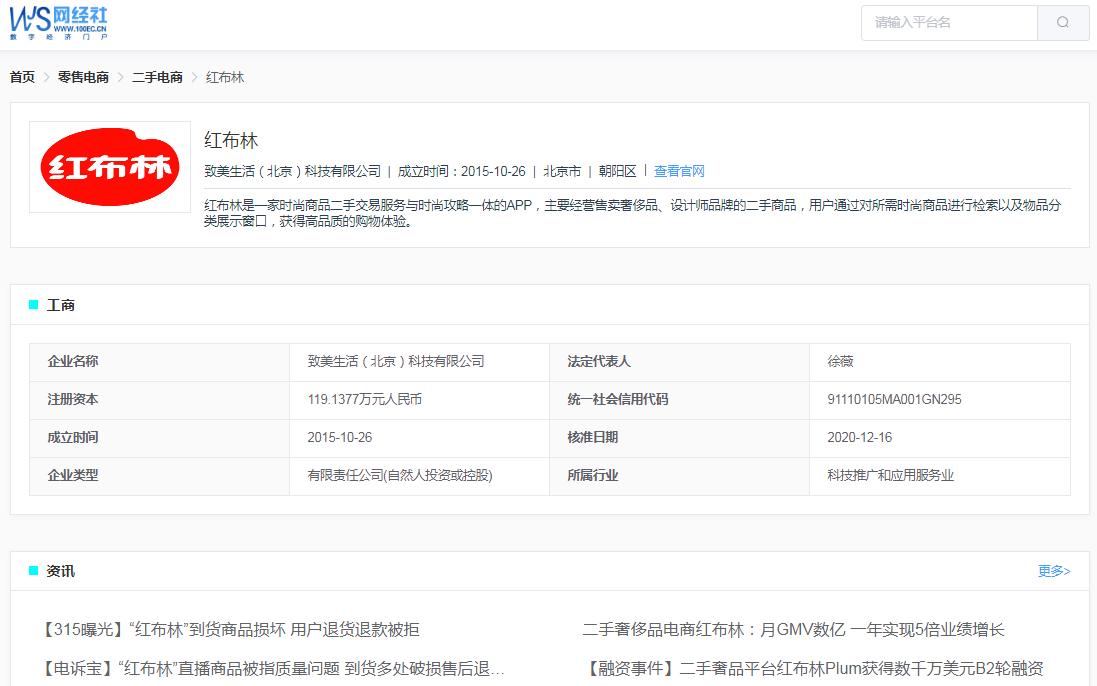Click the teal square icon beside 资讯
Image resolution: width=1097 pixels, height=686 pixels.
pyautogui.click(x=32, y=570)
